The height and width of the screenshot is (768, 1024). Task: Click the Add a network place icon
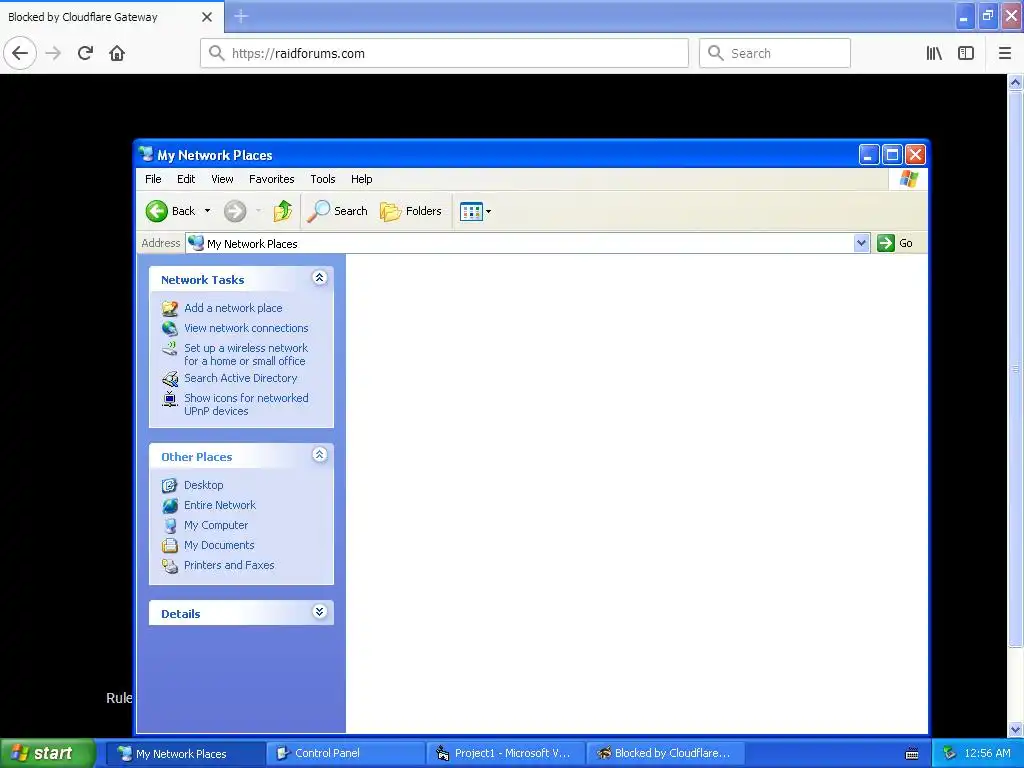pyautogui.click(x=170, y=308)
